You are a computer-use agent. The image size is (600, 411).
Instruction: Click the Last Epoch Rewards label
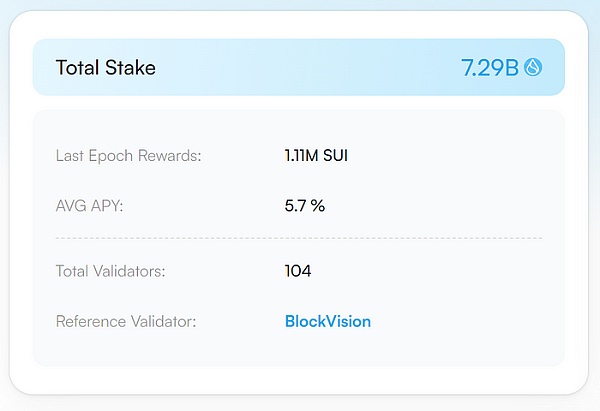129,156
